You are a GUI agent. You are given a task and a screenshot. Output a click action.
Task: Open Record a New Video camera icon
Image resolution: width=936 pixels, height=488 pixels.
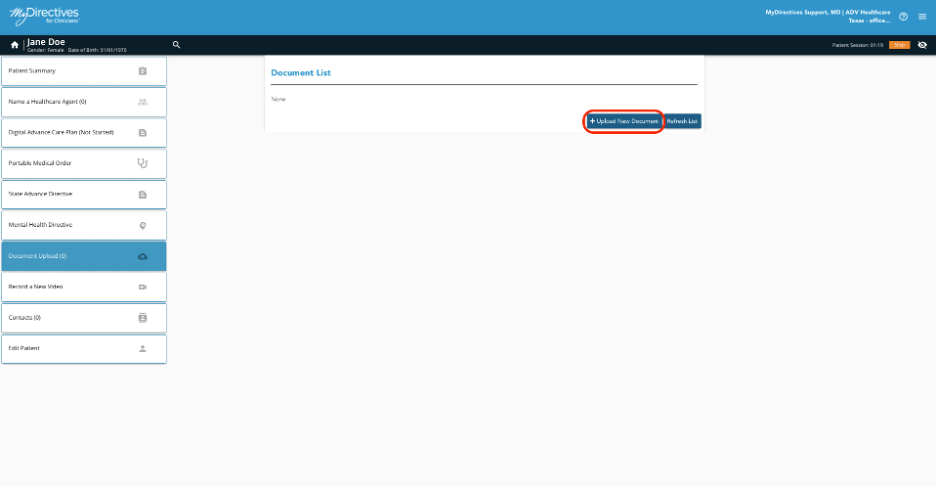point(143,287)
